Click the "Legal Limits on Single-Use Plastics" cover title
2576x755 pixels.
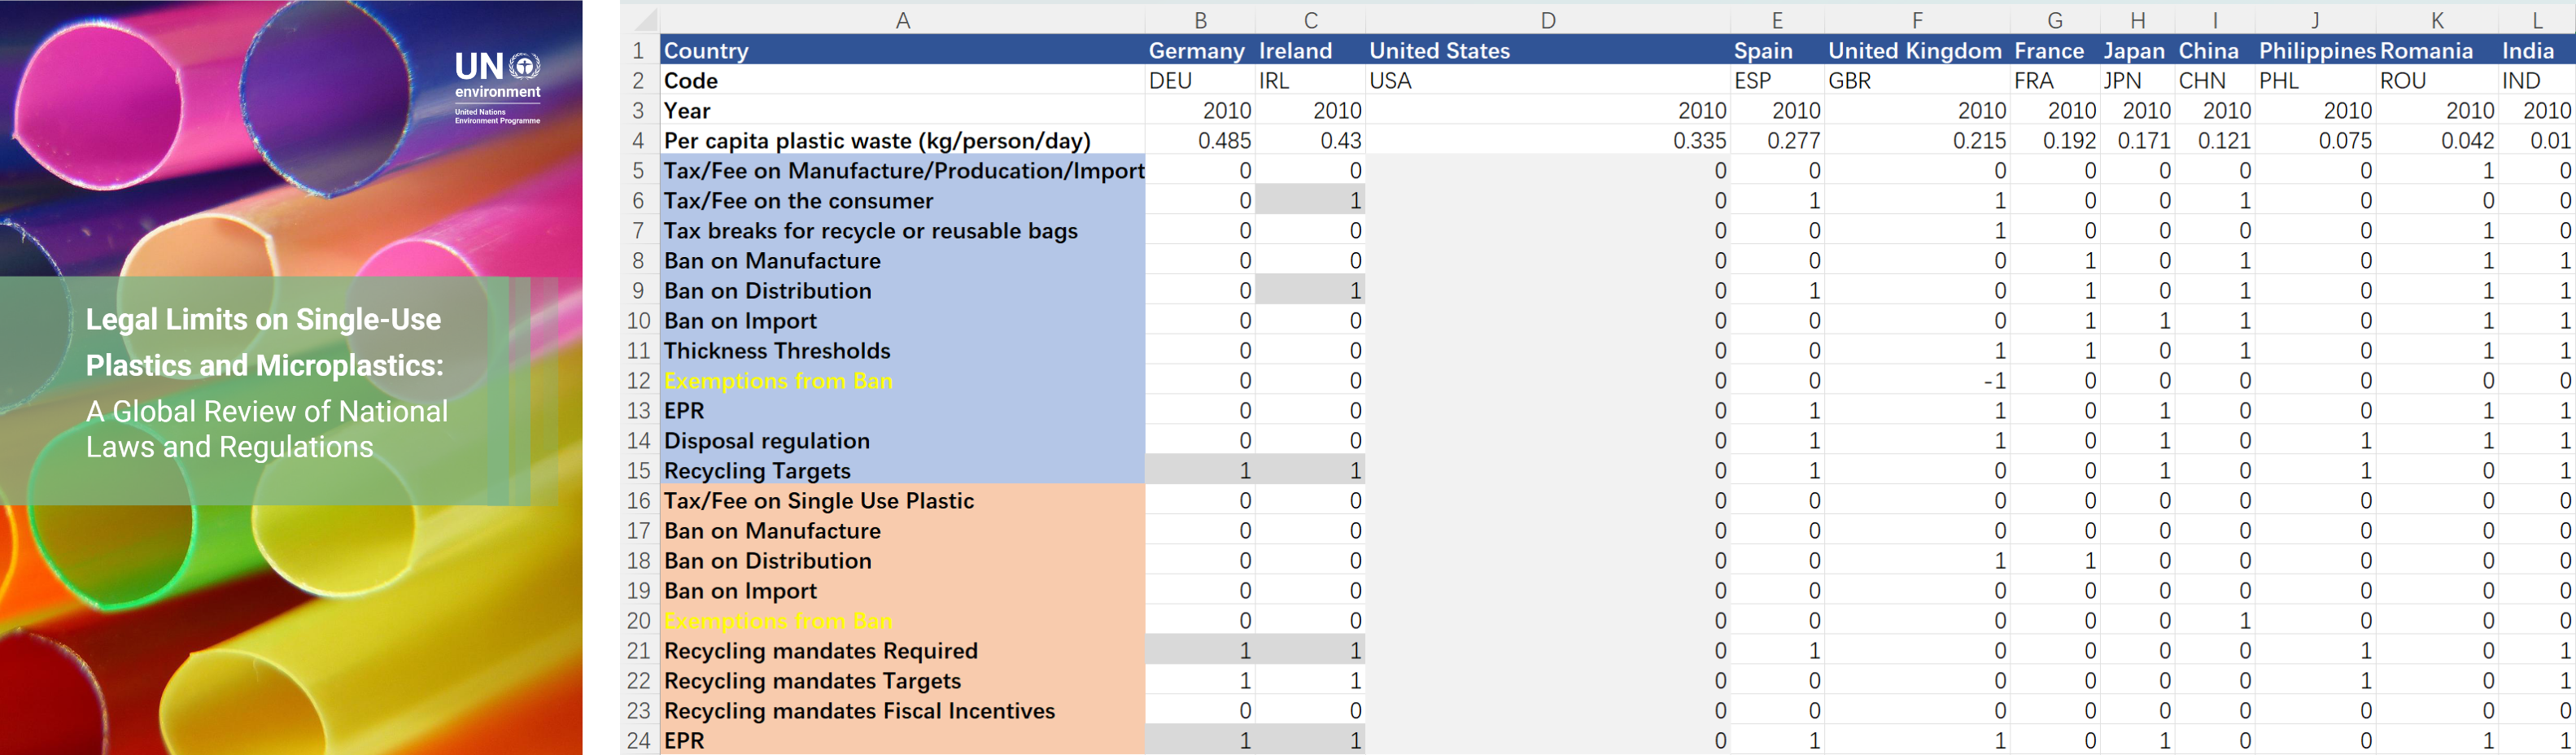point(265,342)
